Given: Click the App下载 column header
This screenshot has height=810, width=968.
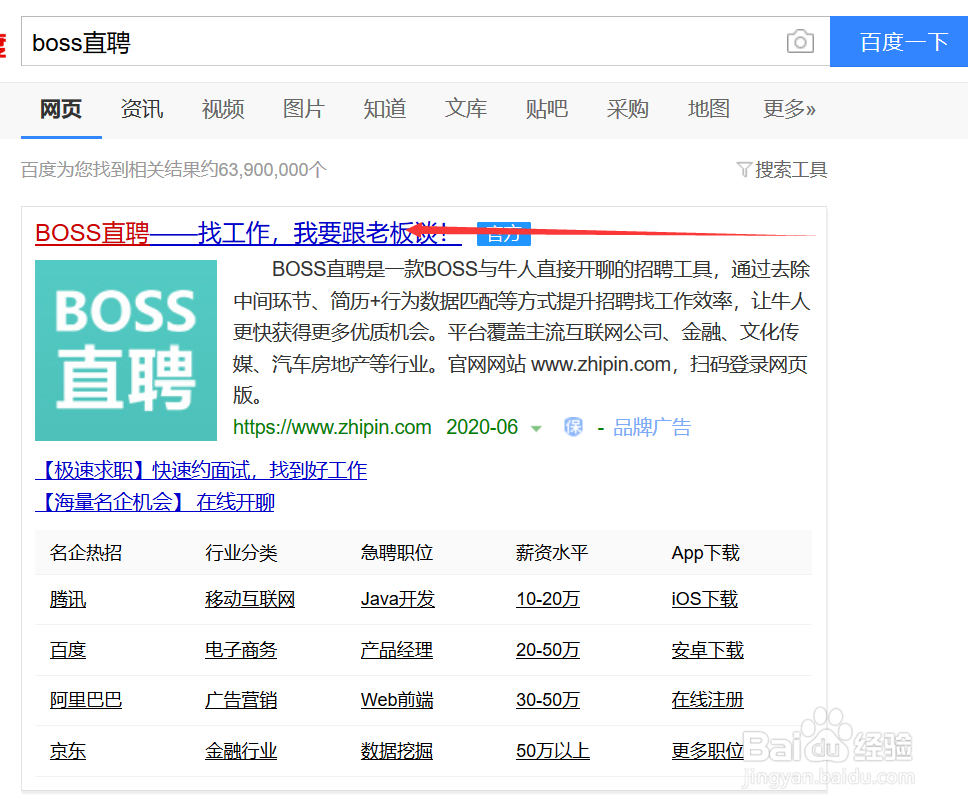Looking at the screenshot, I should [706, 552].
